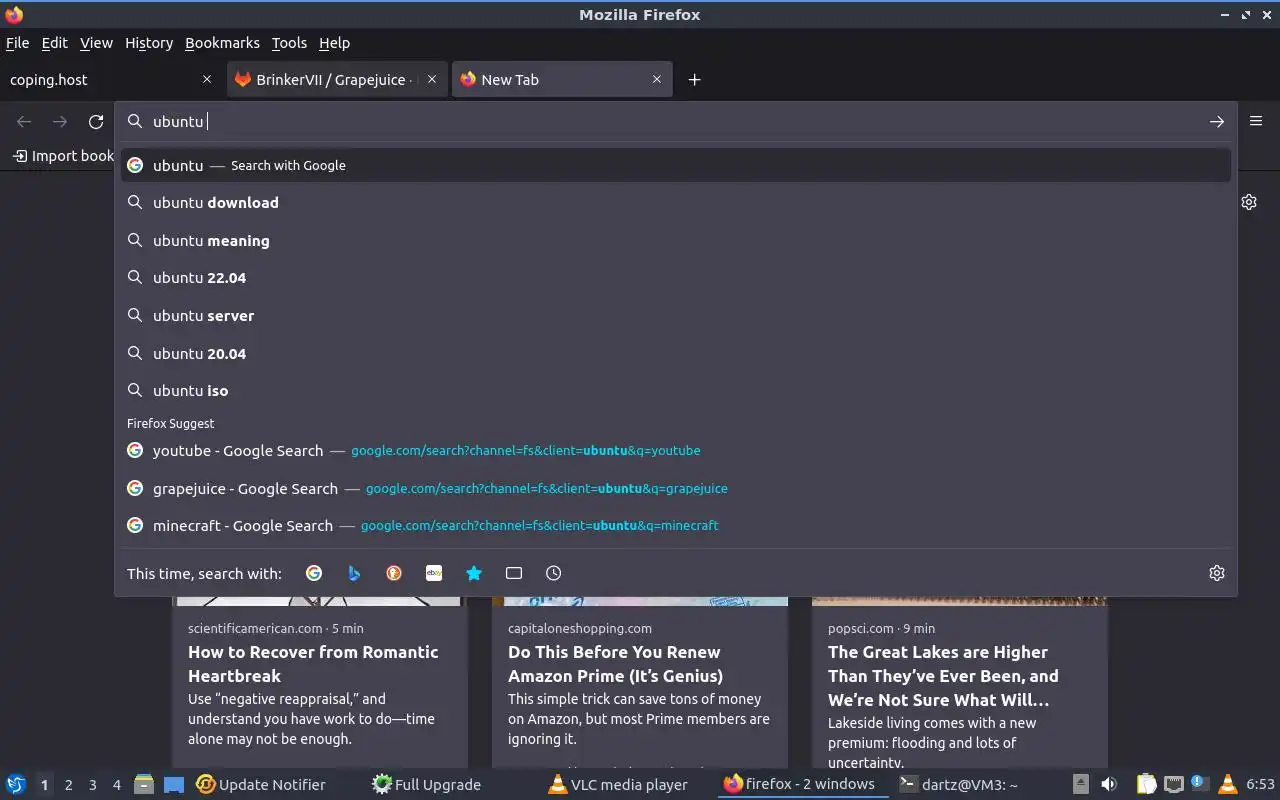Go back one page
The height and width of the screenshot is (800, 1280).
coord(24,121)
